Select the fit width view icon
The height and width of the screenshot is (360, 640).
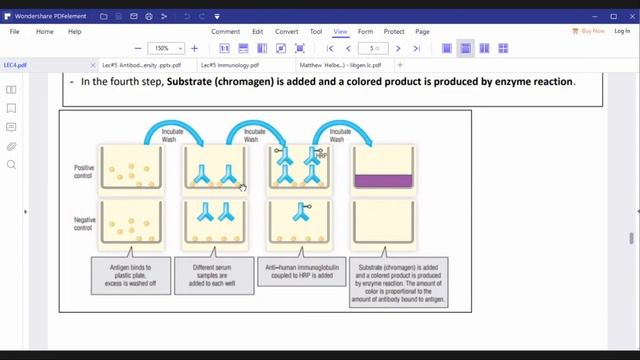243,49
